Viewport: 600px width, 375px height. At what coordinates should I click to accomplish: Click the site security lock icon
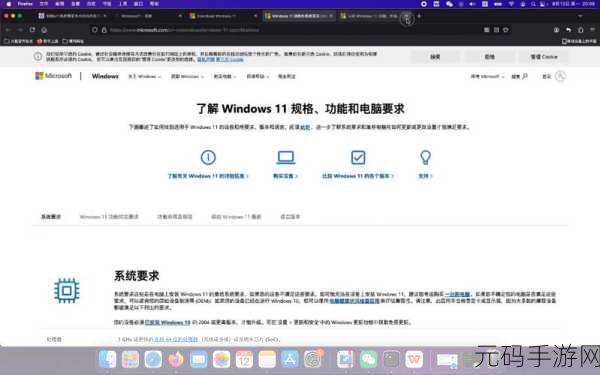pyautogui.click(x=104, y=30)
